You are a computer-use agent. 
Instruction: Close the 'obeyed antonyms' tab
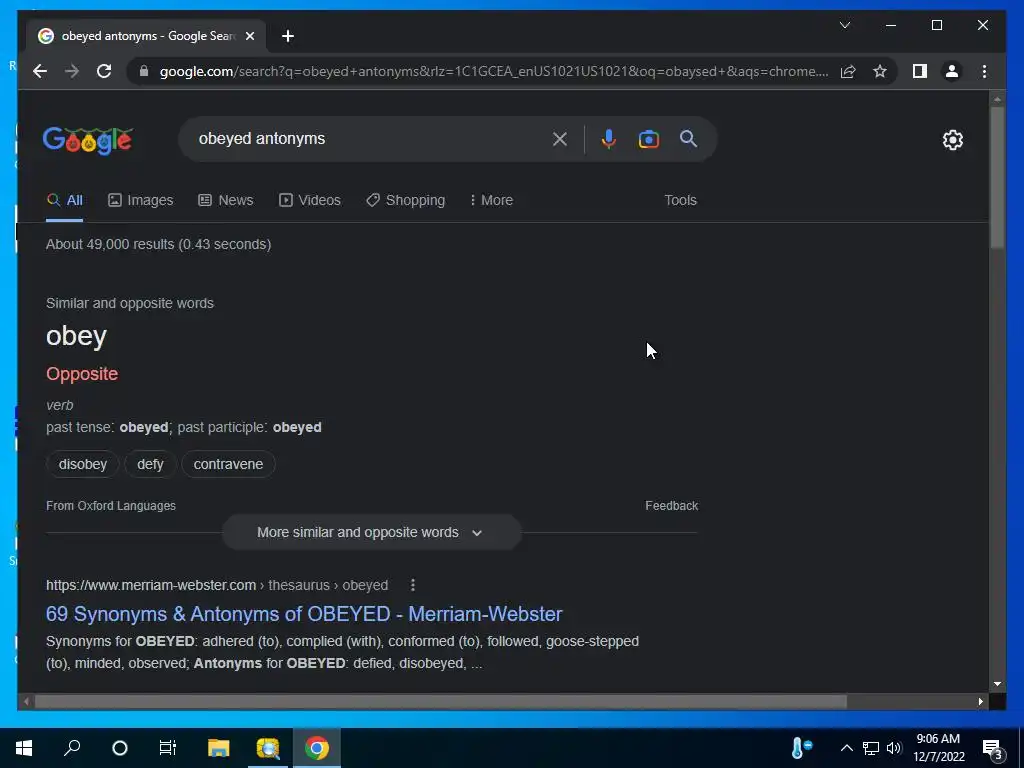[x=249, y=36]
